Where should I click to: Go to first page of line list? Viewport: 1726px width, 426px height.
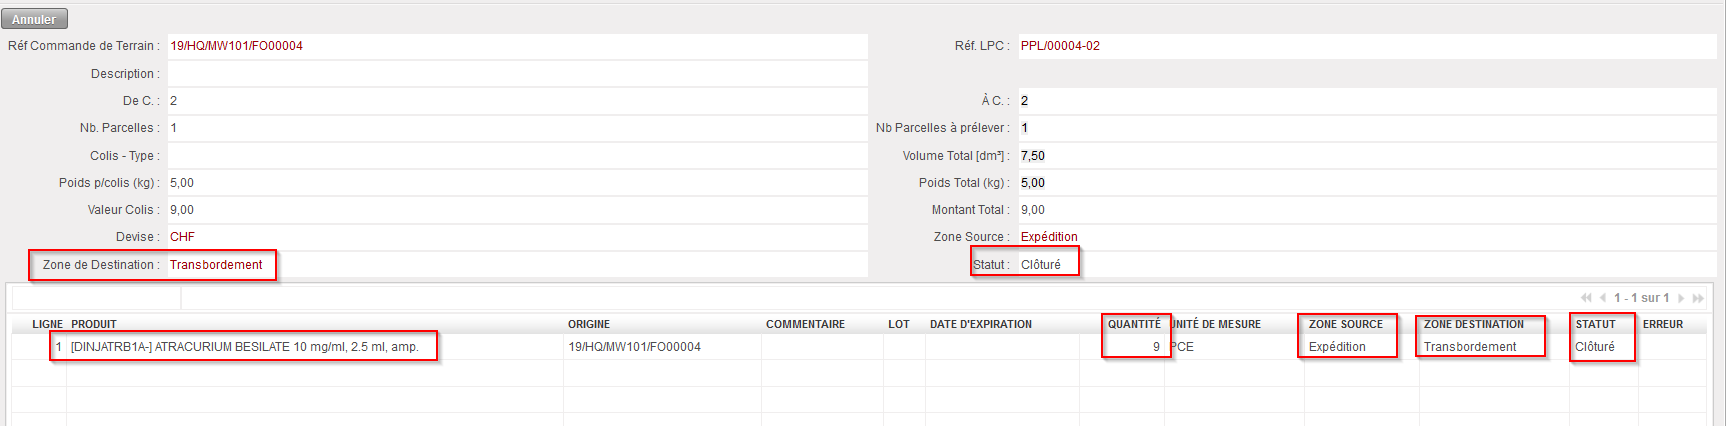[x=1586, y=298]
